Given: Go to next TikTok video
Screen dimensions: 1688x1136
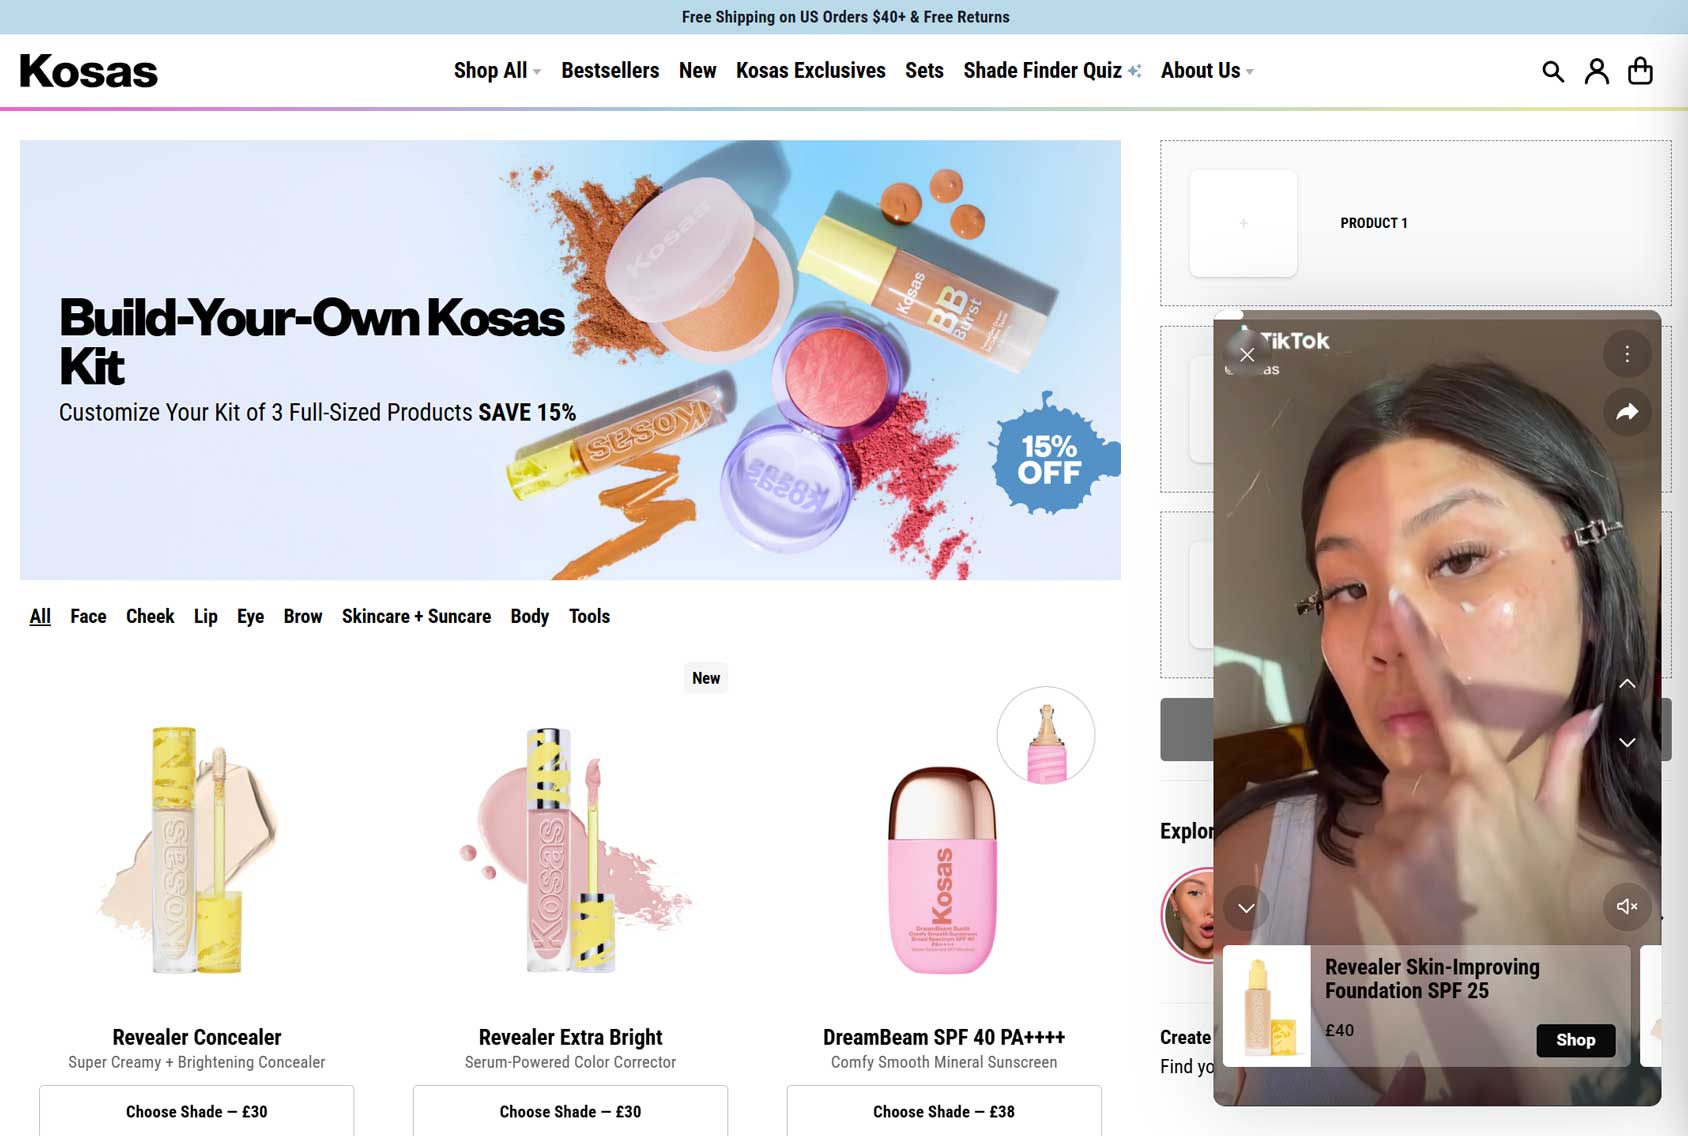Looking at the screenshot, I should coord(1627,742).
